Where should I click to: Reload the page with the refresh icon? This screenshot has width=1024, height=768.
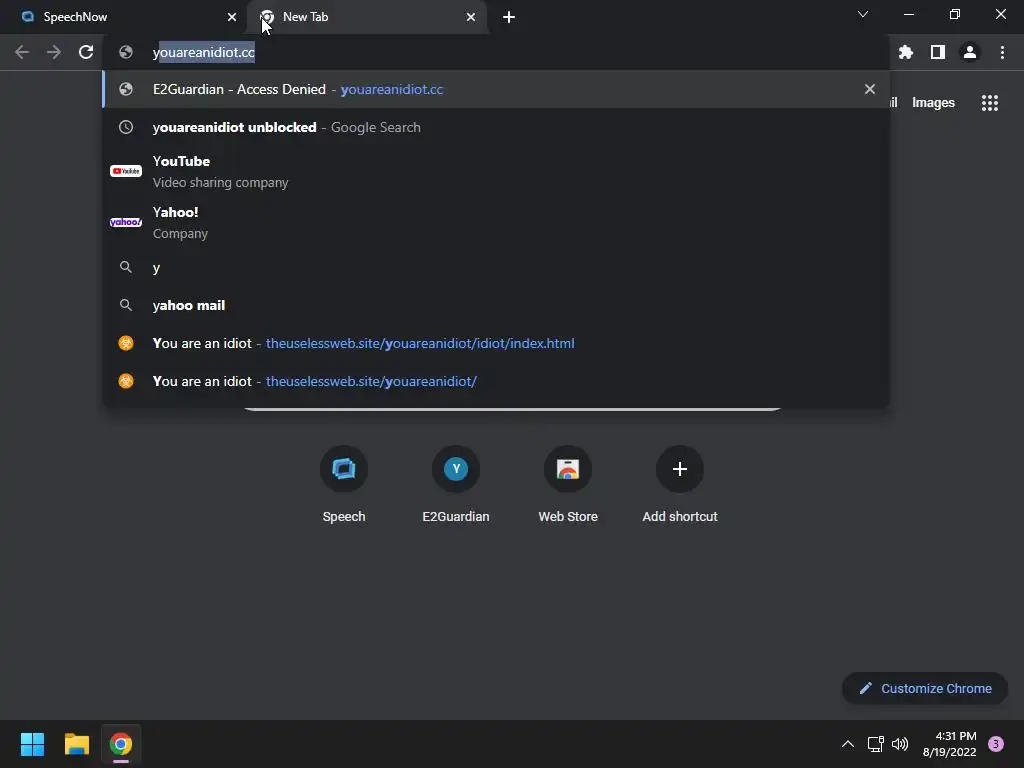[86, 52]
